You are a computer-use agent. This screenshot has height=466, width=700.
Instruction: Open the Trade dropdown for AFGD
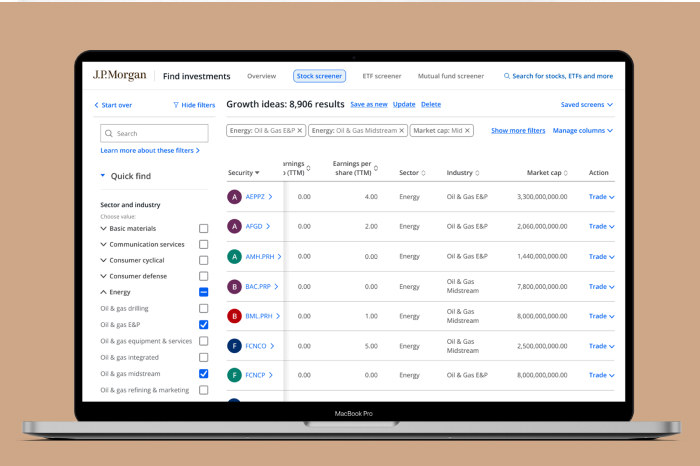pyautogui.click(x=601, y=226)
